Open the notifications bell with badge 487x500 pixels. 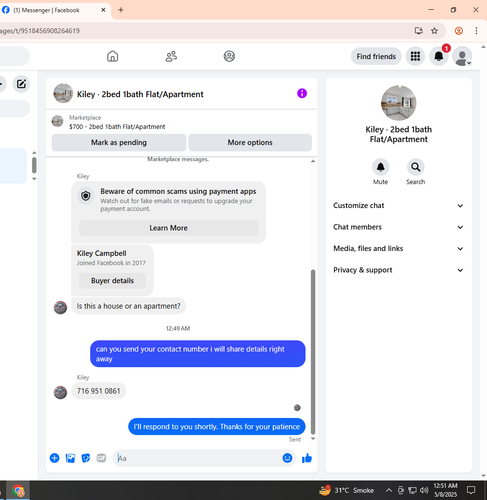439,56
